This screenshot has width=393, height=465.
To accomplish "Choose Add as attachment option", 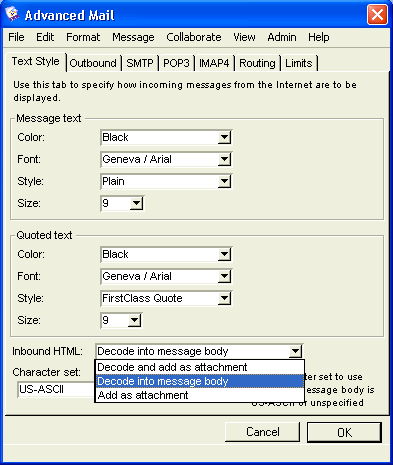I will tap(200, 395).
